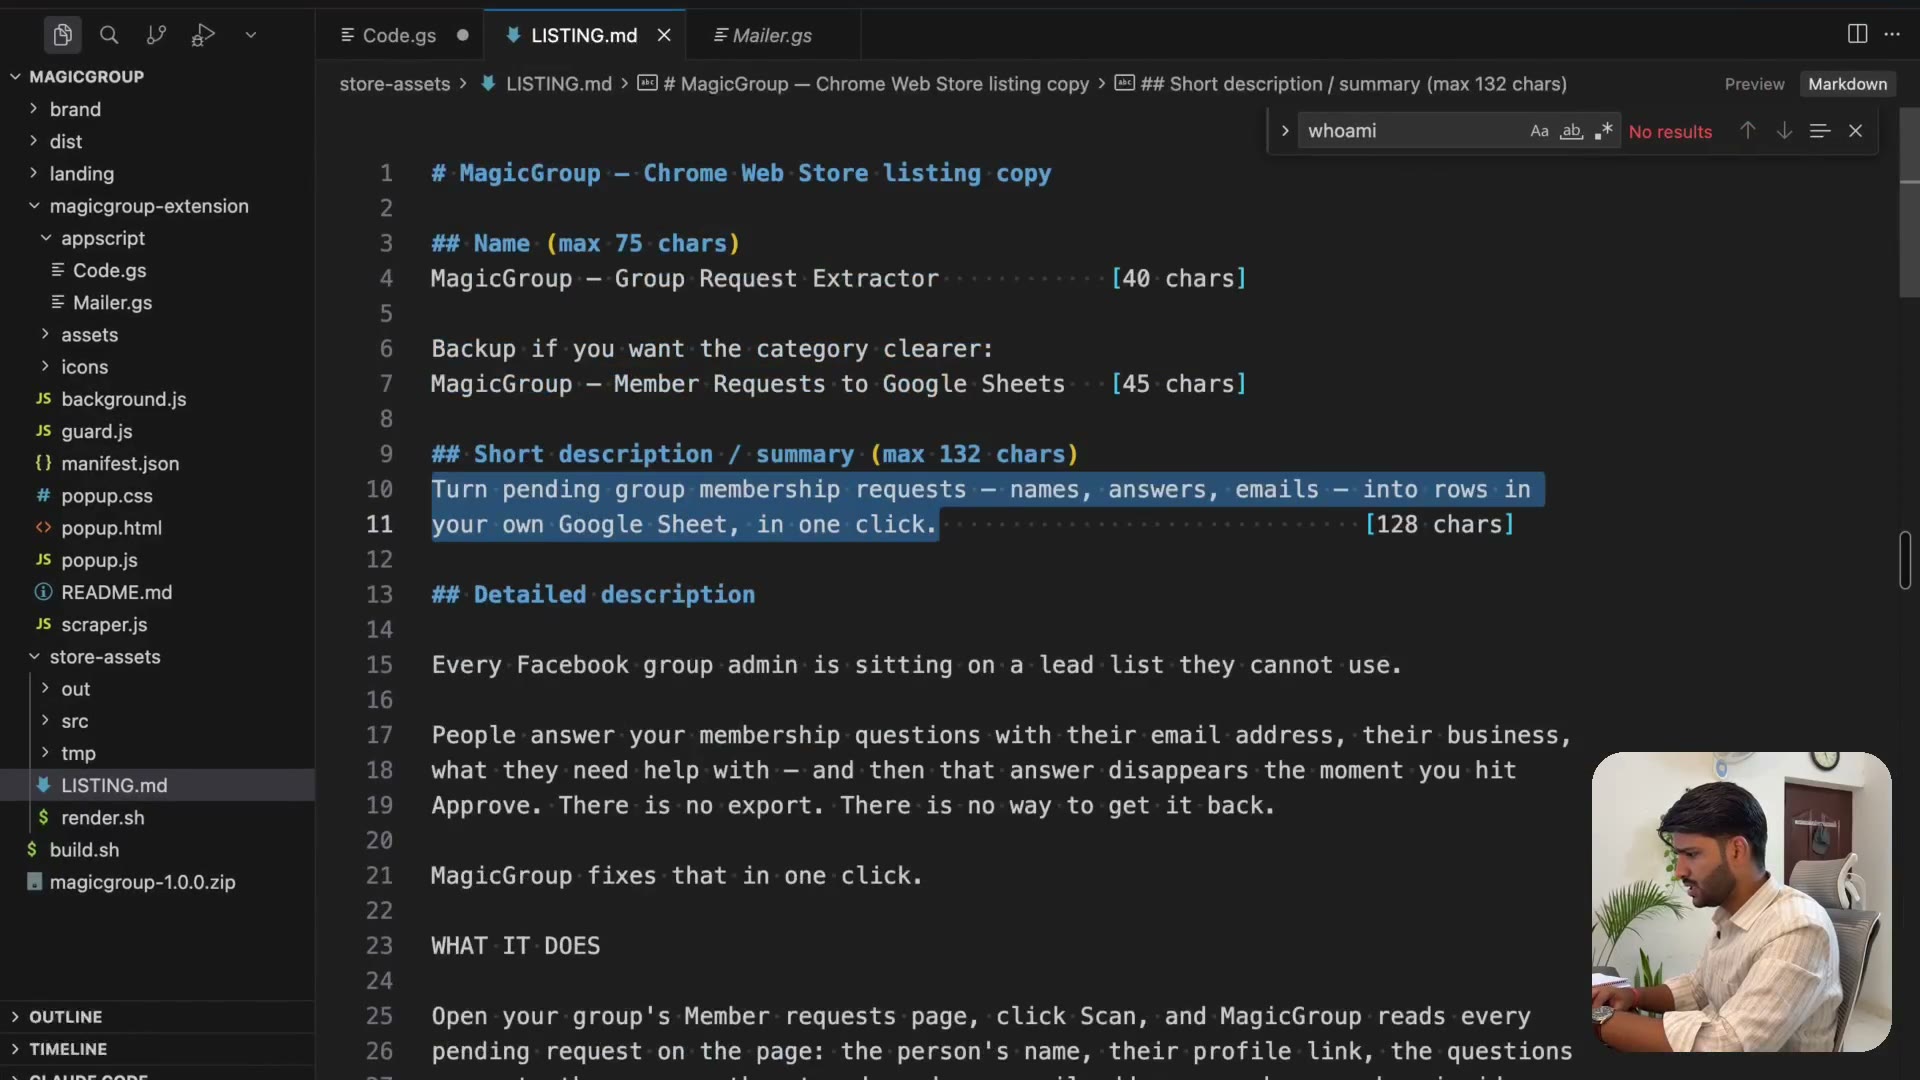Open popup.js file

(100, 560)
